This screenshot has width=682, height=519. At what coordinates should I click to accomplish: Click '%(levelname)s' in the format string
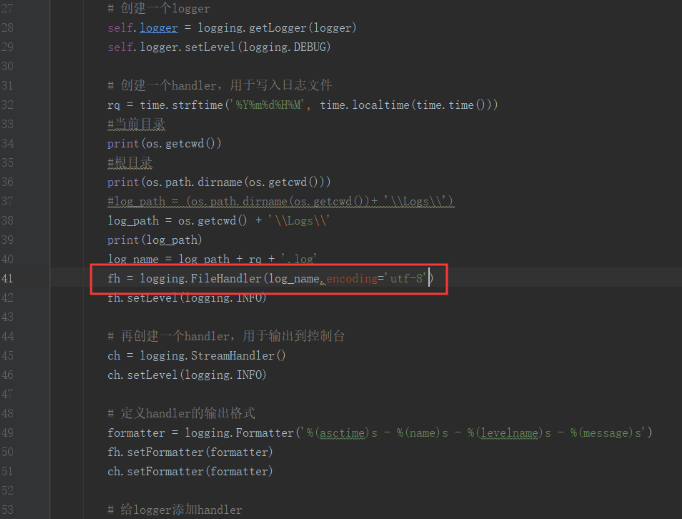pyautogui.click(x=509, y=433)
